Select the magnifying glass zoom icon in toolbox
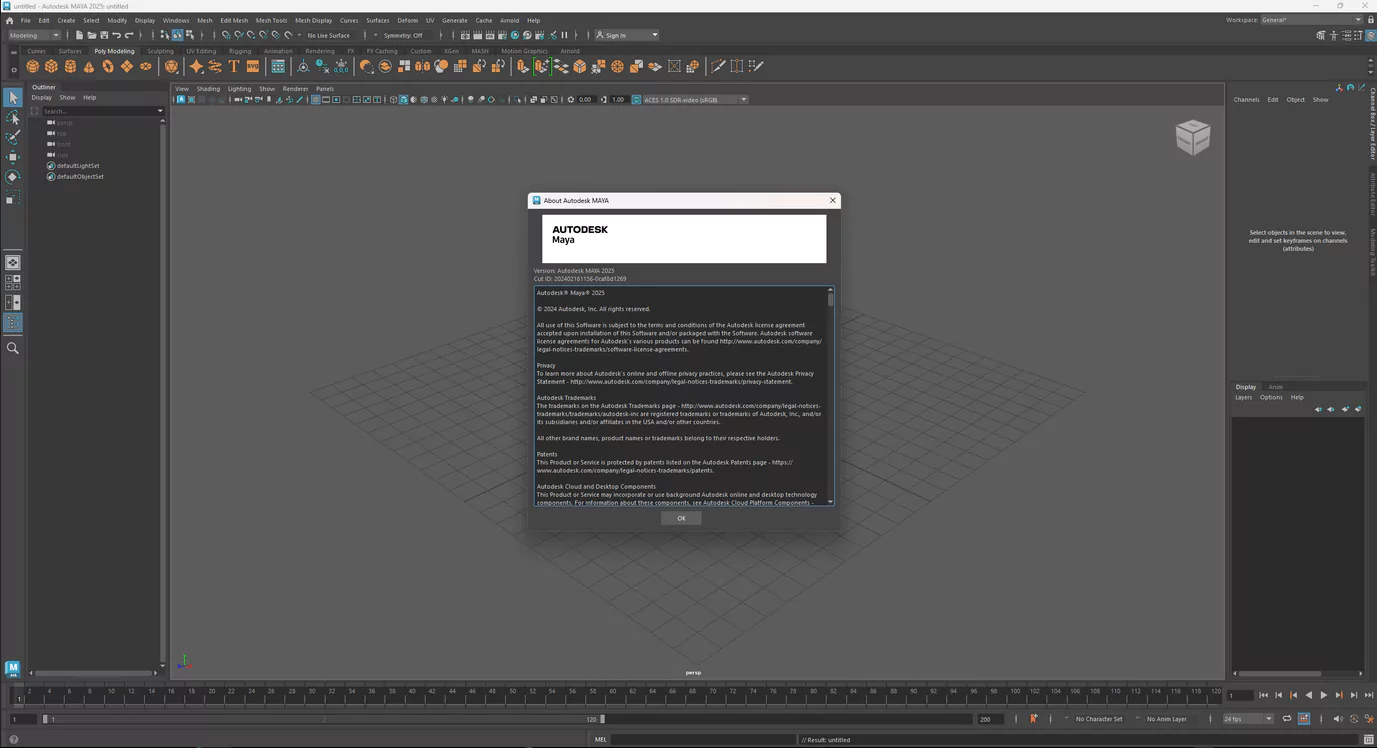Viewport: 1377px width, 748px height. pyautogui.click(x=13, y=348)
